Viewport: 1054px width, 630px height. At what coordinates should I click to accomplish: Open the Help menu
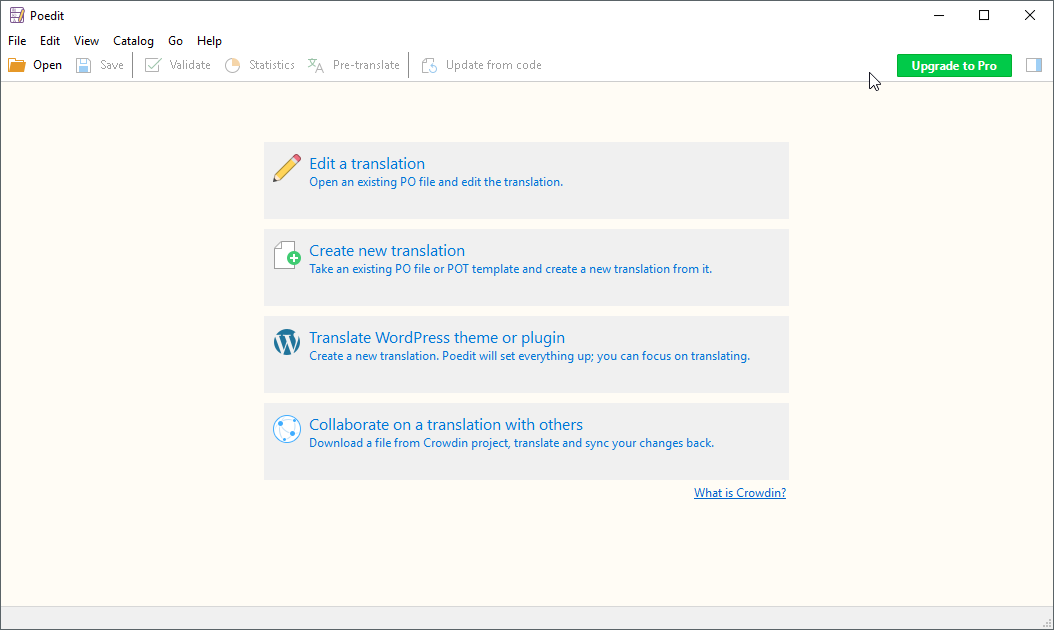[x=209, y=41]
